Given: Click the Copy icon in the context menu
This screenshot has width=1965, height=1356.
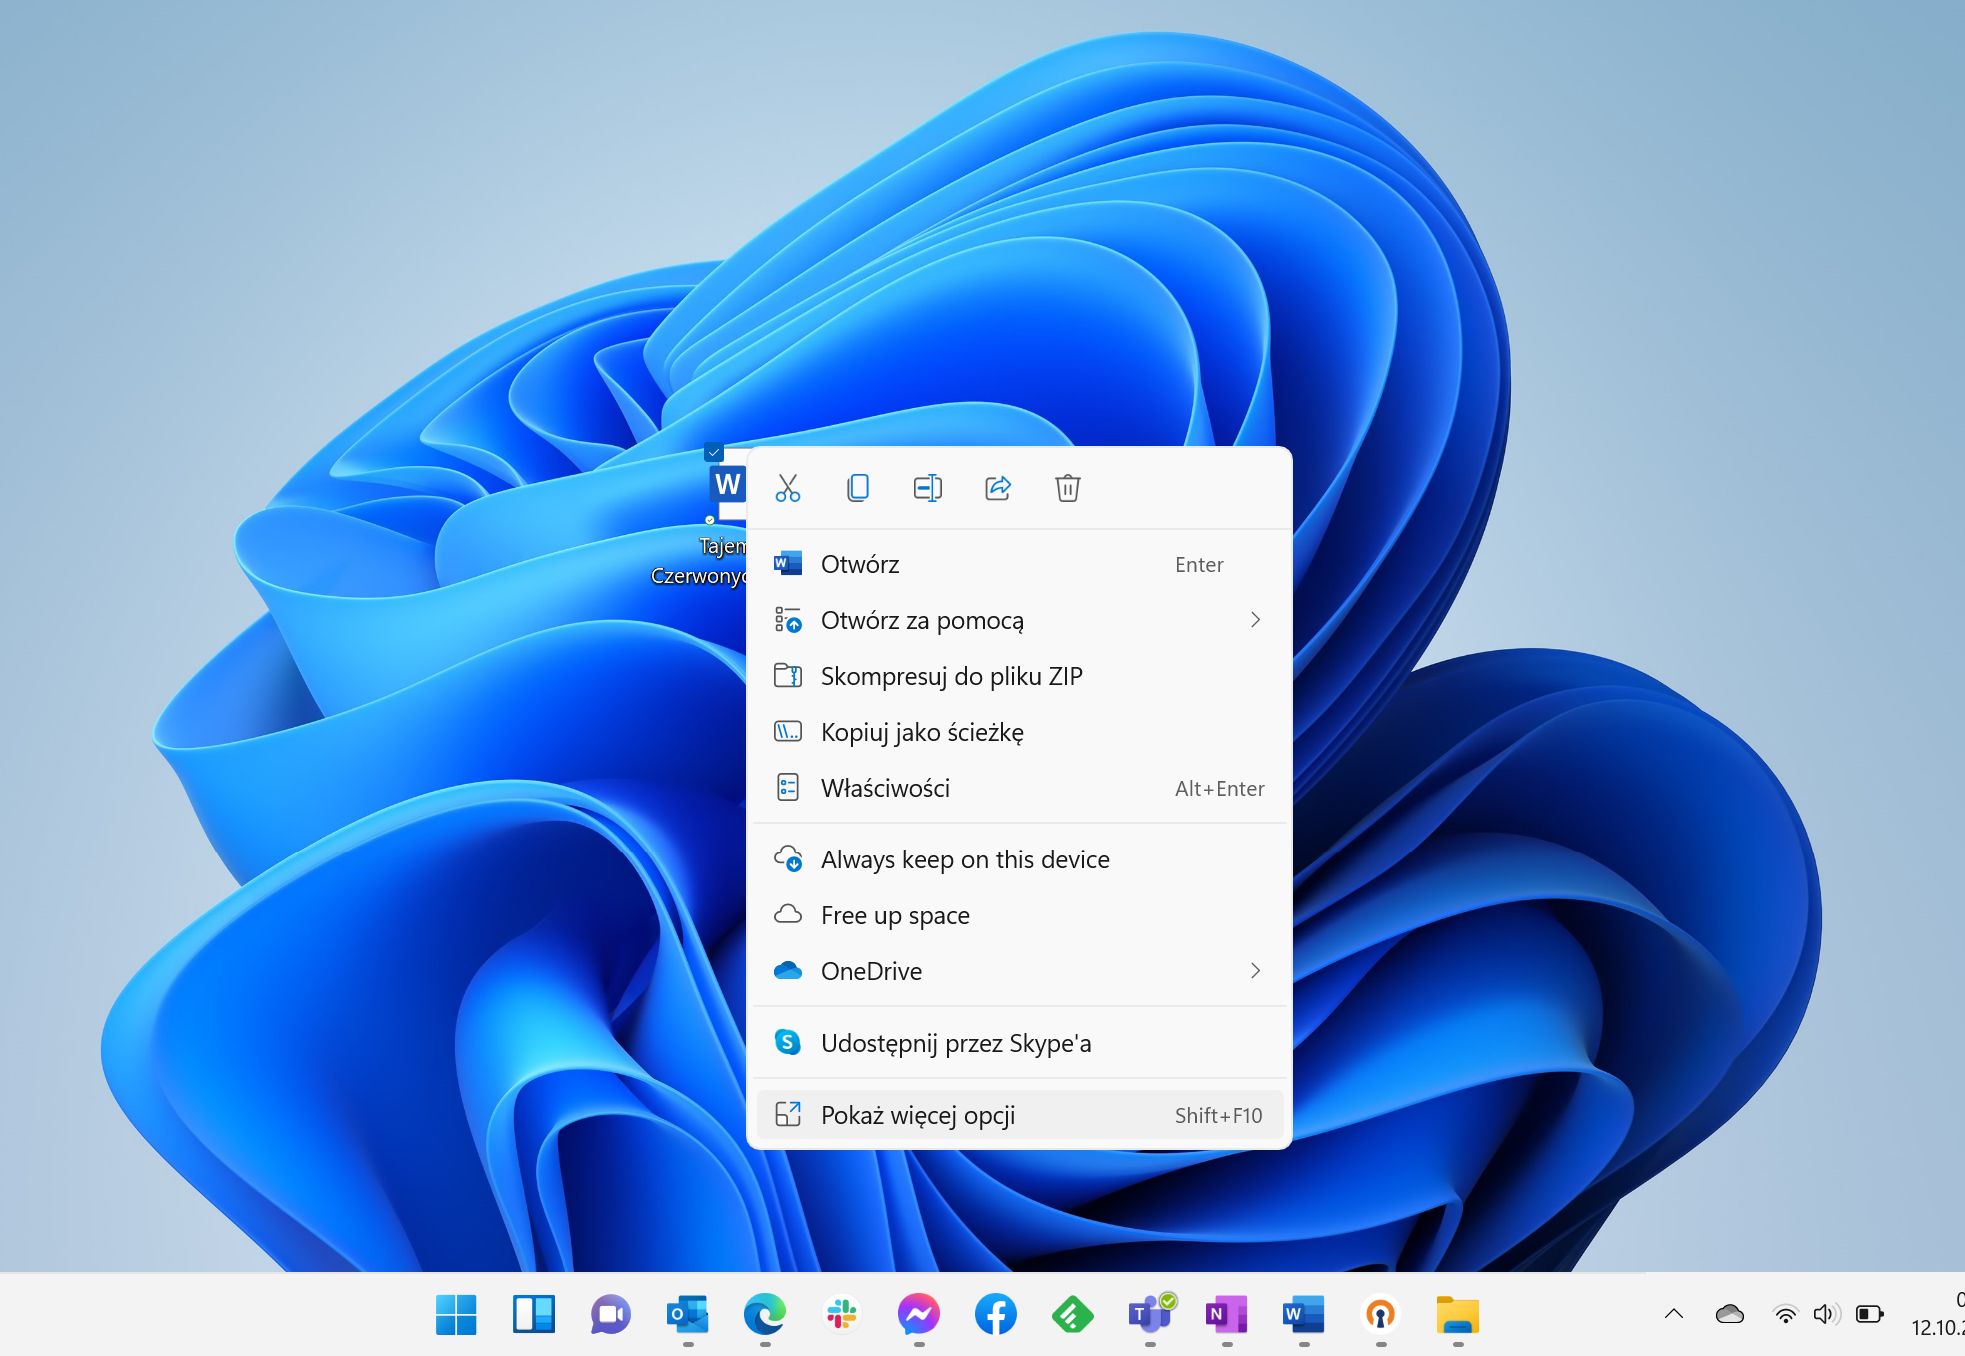Looking at the screenshot, I should click(x=858, y=489).
